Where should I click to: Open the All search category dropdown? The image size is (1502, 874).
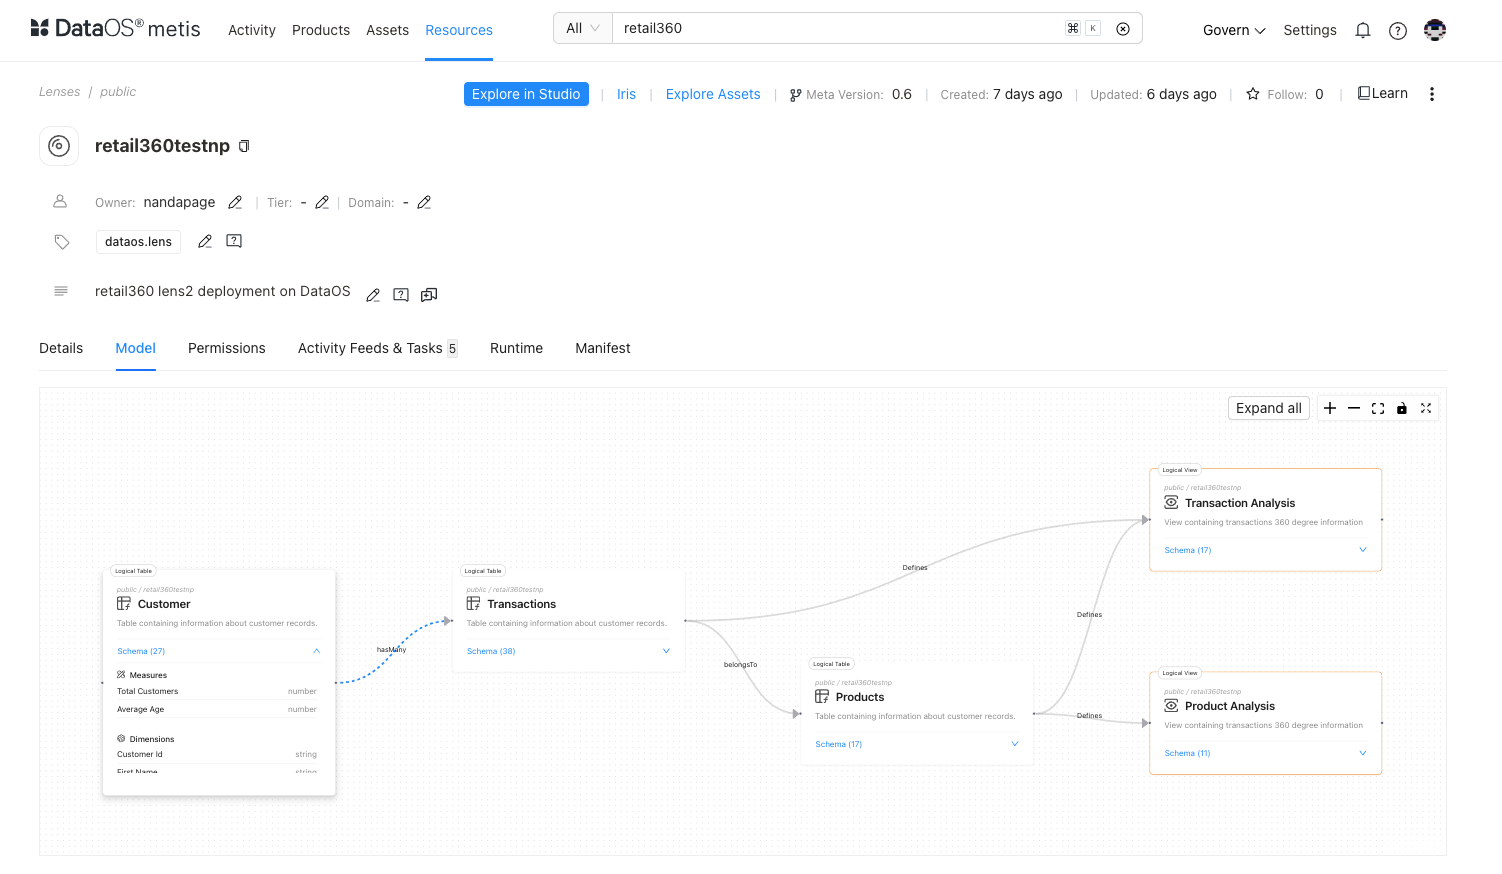[583, 29]
